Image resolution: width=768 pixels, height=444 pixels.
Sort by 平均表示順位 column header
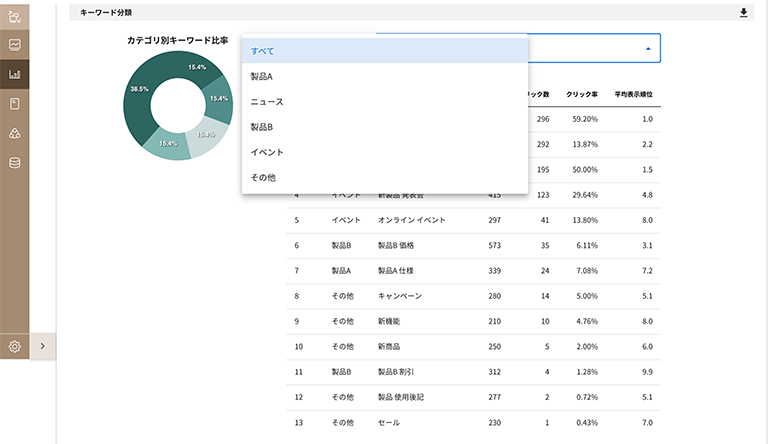633,94
